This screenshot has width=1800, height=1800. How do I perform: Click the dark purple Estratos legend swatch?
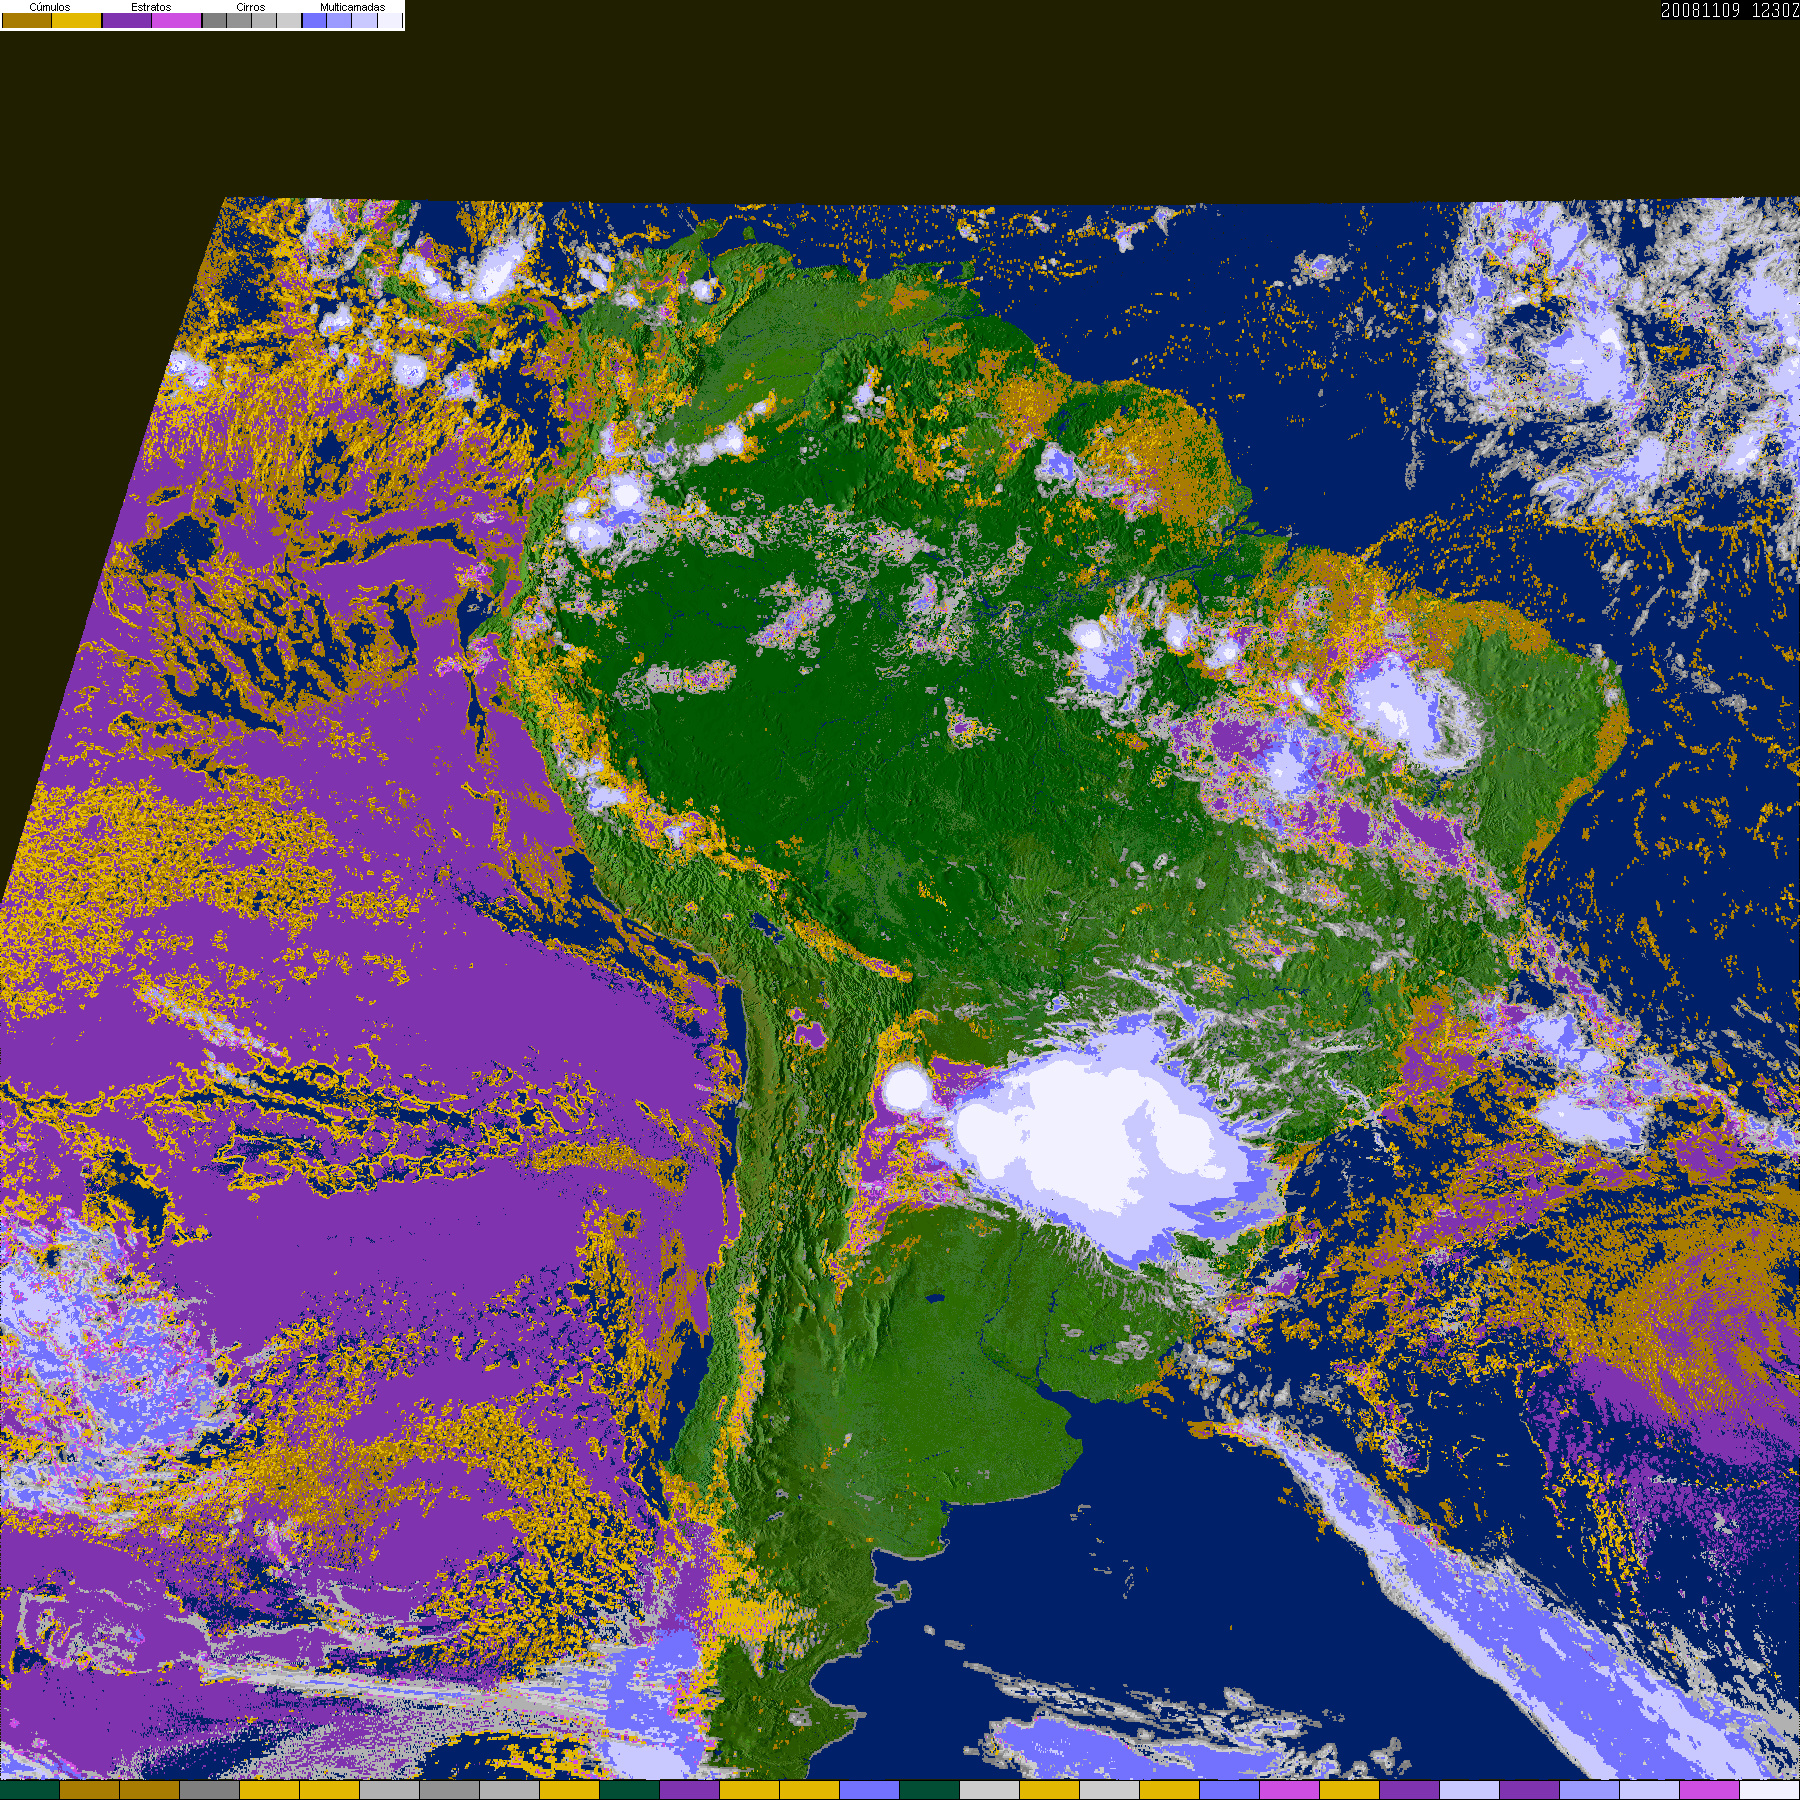pos(127,20)
